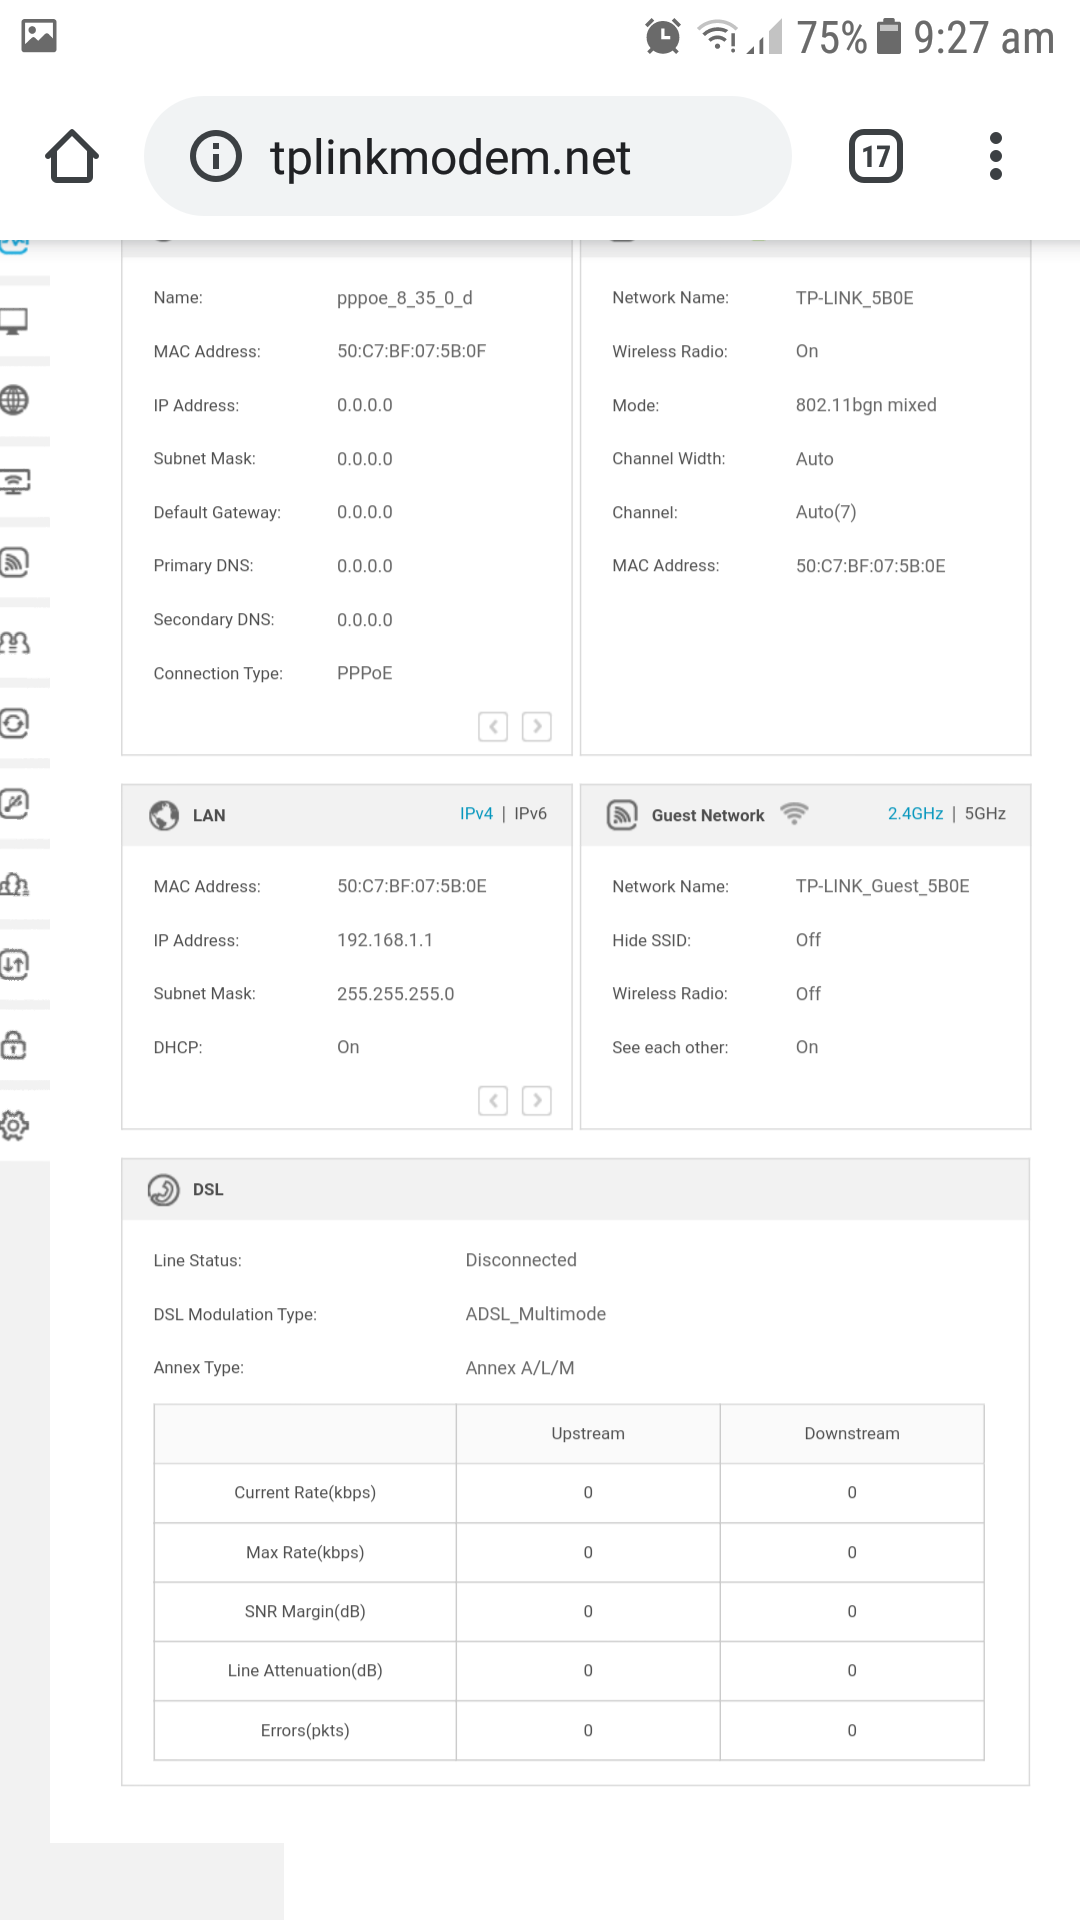Open the gear system tools icon in sidebar

pyautogui.click(x=14, y=1125)
